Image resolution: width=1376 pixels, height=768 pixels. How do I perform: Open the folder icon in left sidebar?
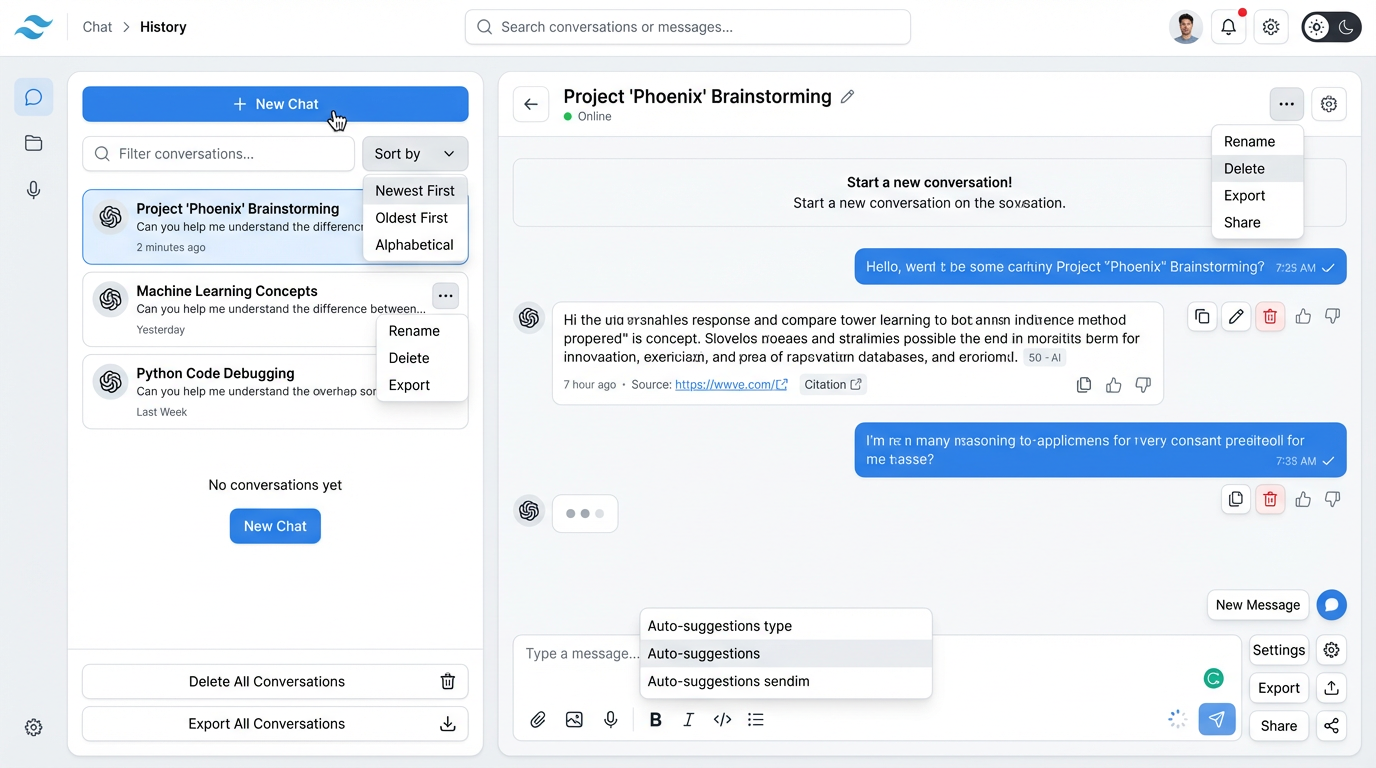coord(33,143)
